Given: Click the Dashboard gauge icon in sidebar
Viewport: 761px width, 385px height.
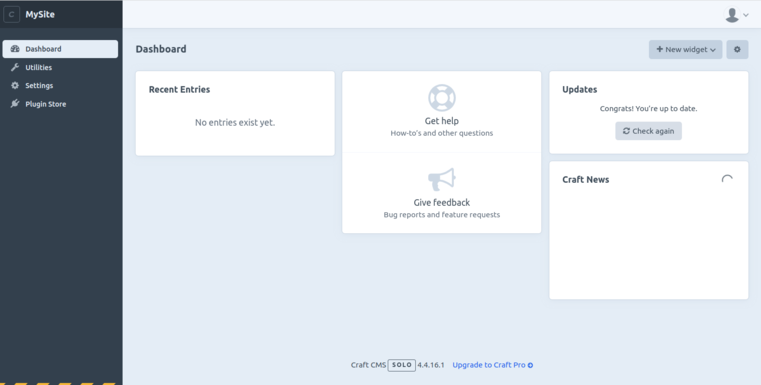Looking at the screenshot, I should pos(15,49).
